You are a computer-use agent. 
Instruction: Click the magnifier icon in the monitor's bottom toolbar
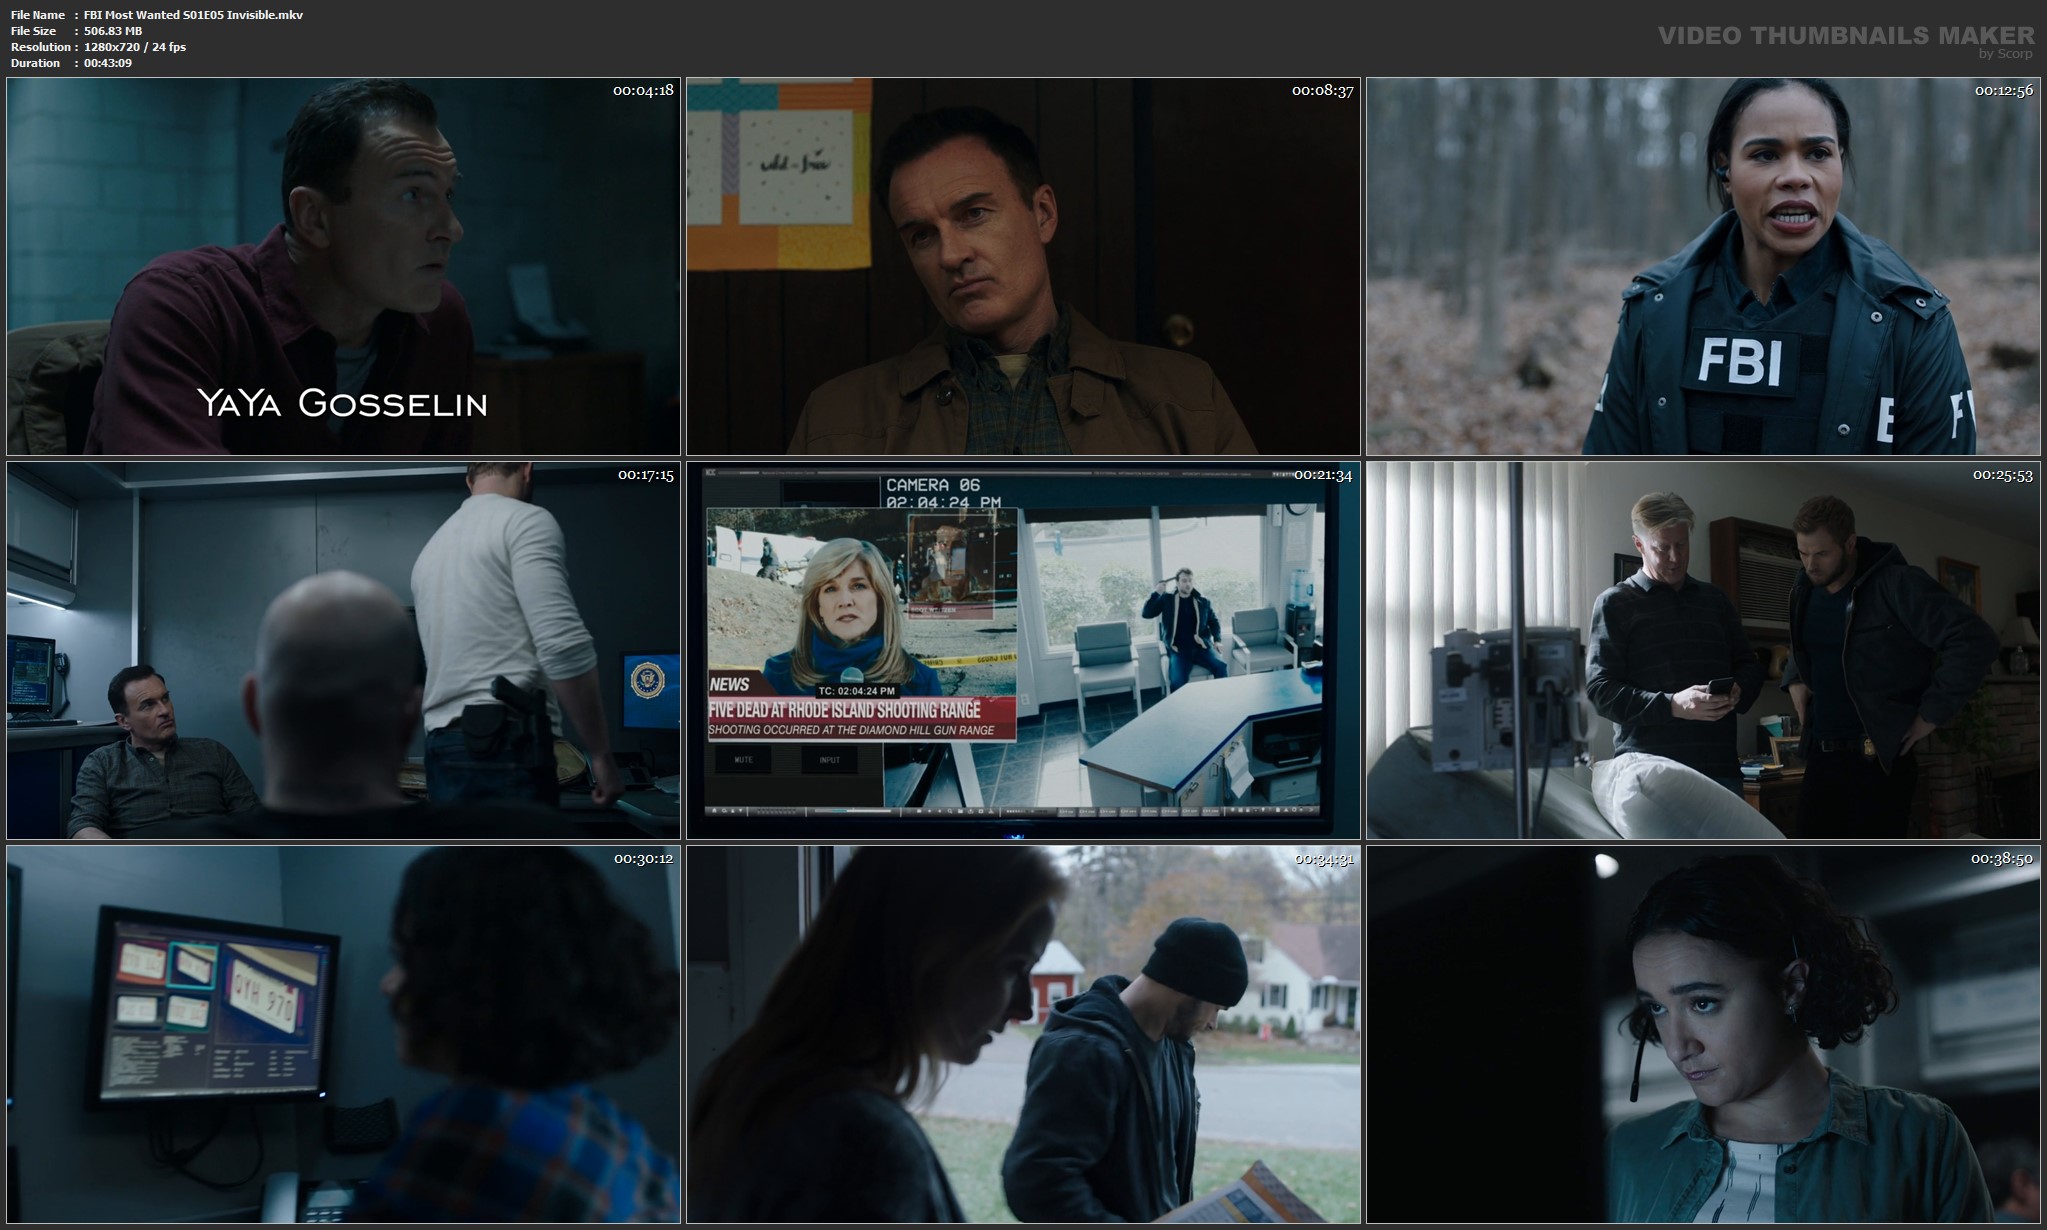(950, 811)
